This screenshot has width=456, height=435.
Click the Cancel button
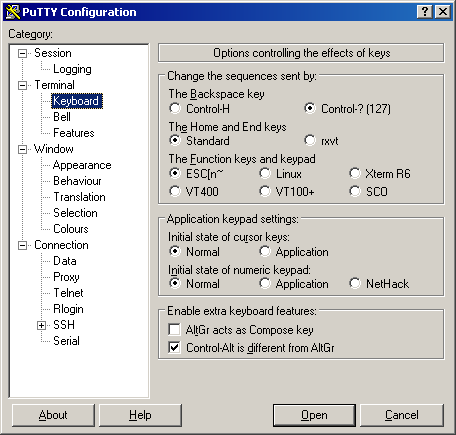coord(402,415)
